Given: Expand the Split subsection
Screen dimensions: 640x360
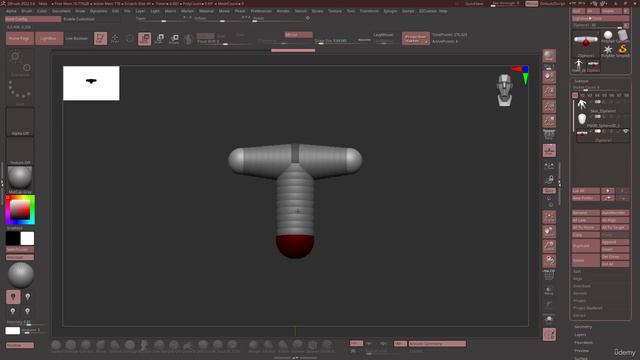Looking at the screenshot, I should click(577, 271).
